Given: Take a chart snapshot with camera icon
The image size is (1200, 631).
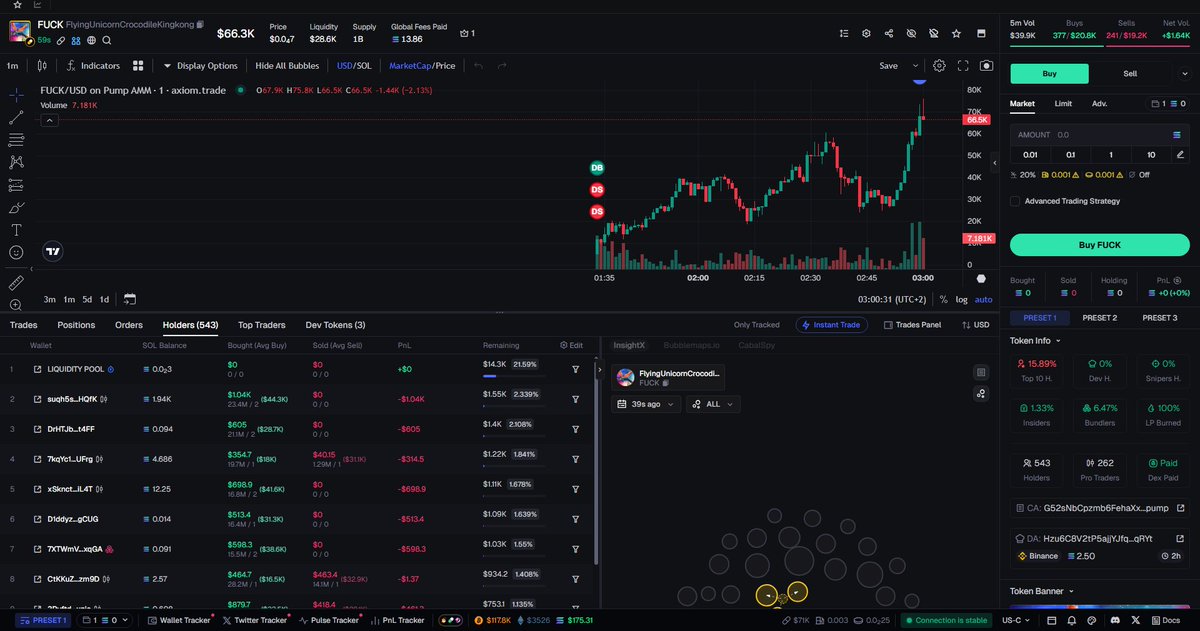Looking at the screenshot, I should (x=987, y=66).
